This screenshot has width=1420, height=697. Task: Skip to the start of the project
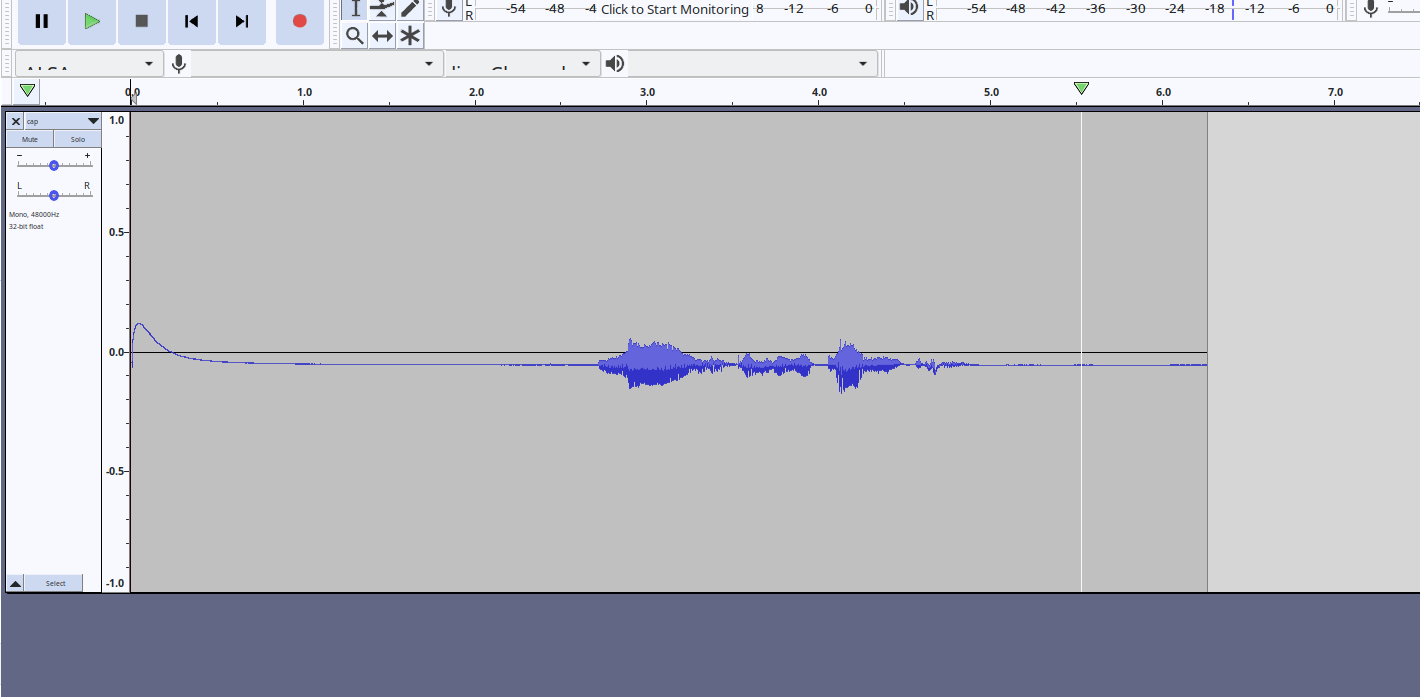(x=192, y=21)
